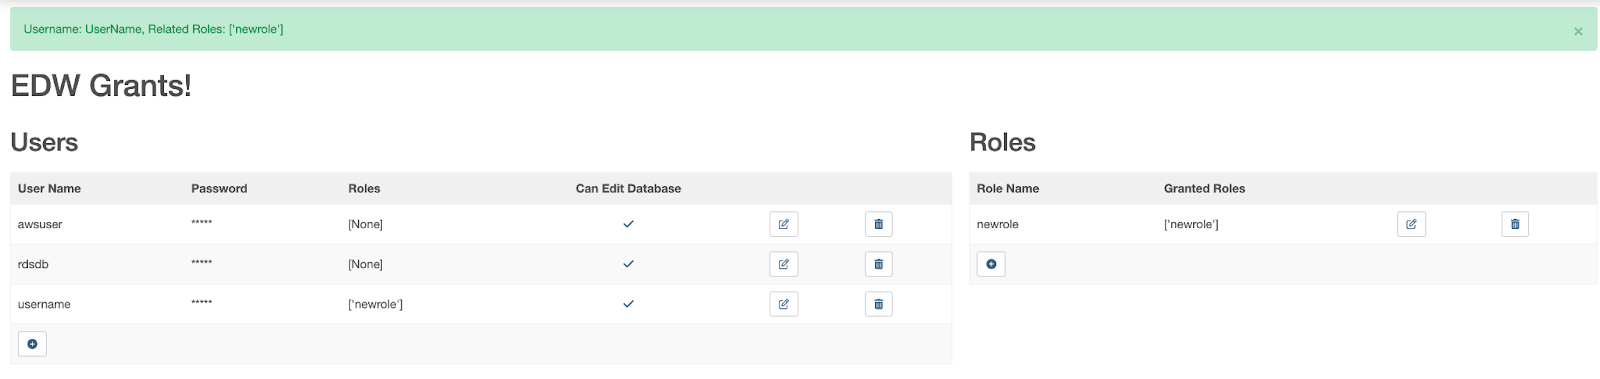Click the Role Name column header
1600x379 pixels.
click(x=1008, y=188)
